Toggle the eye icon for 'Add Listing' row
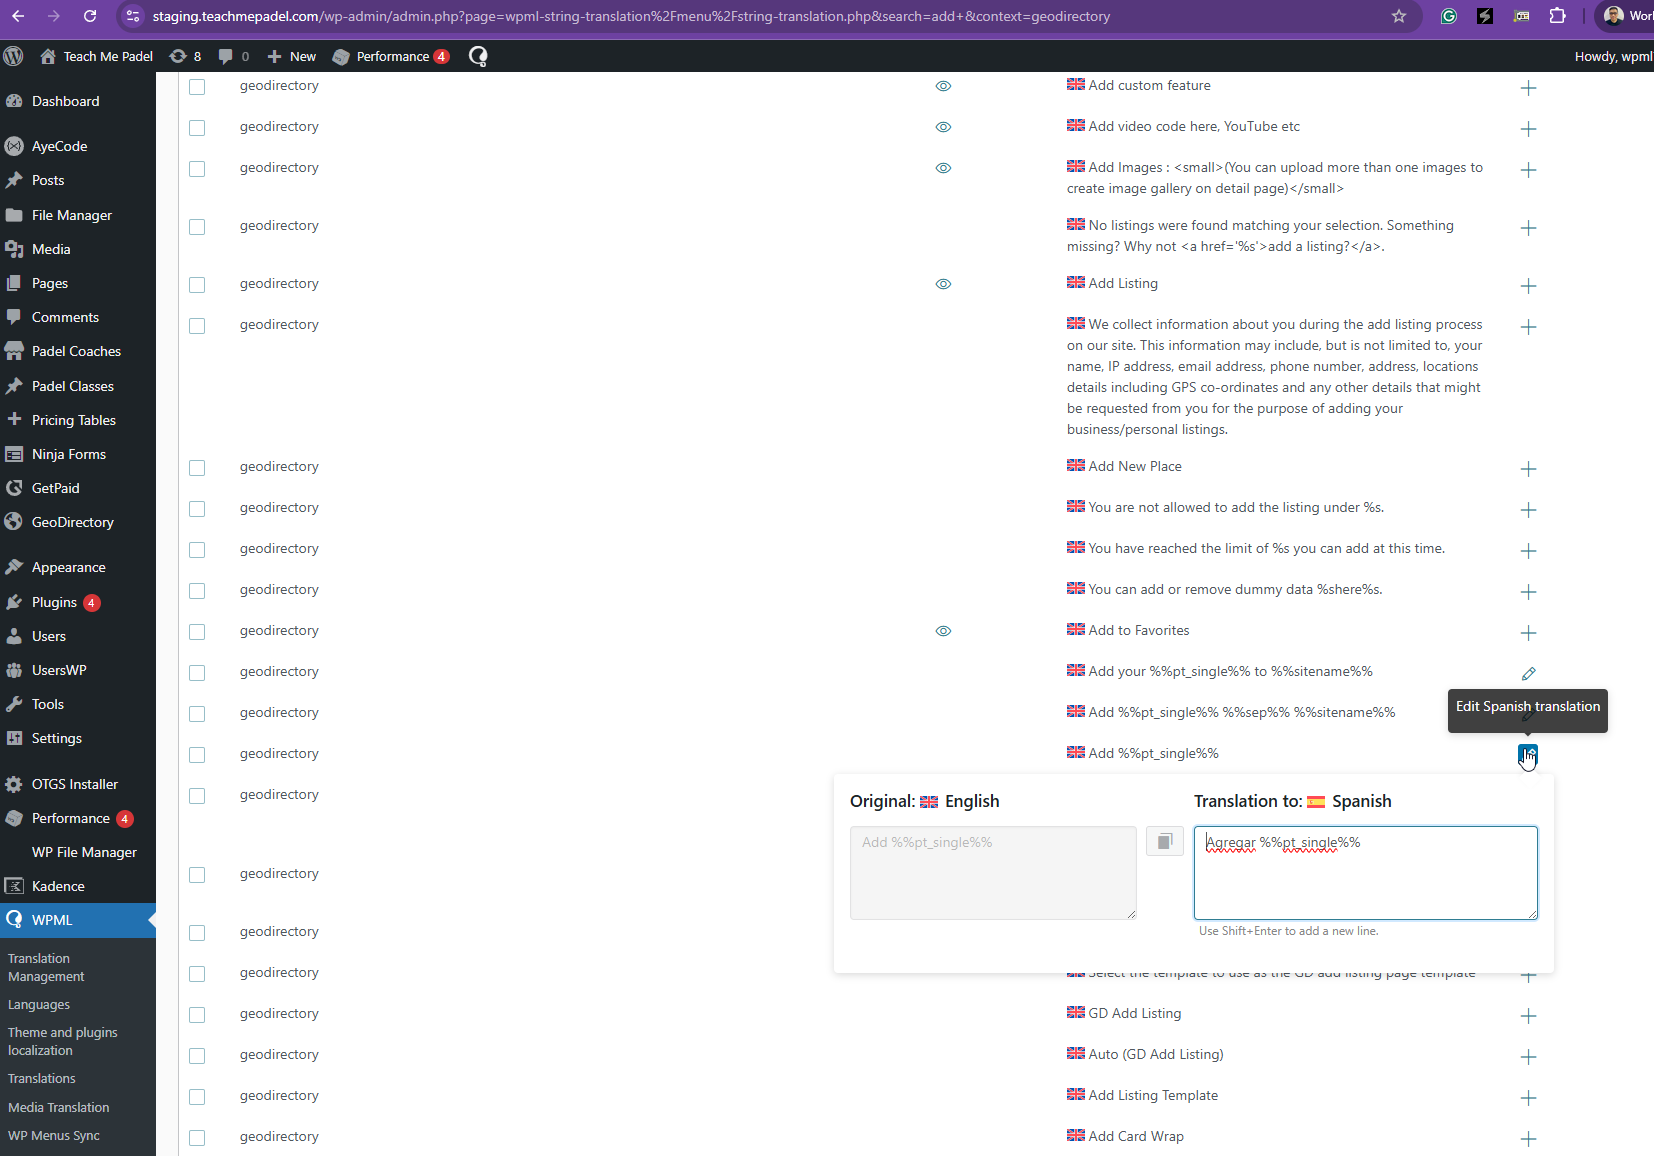Screen dimensions: 1654x1156 (943, 284)
